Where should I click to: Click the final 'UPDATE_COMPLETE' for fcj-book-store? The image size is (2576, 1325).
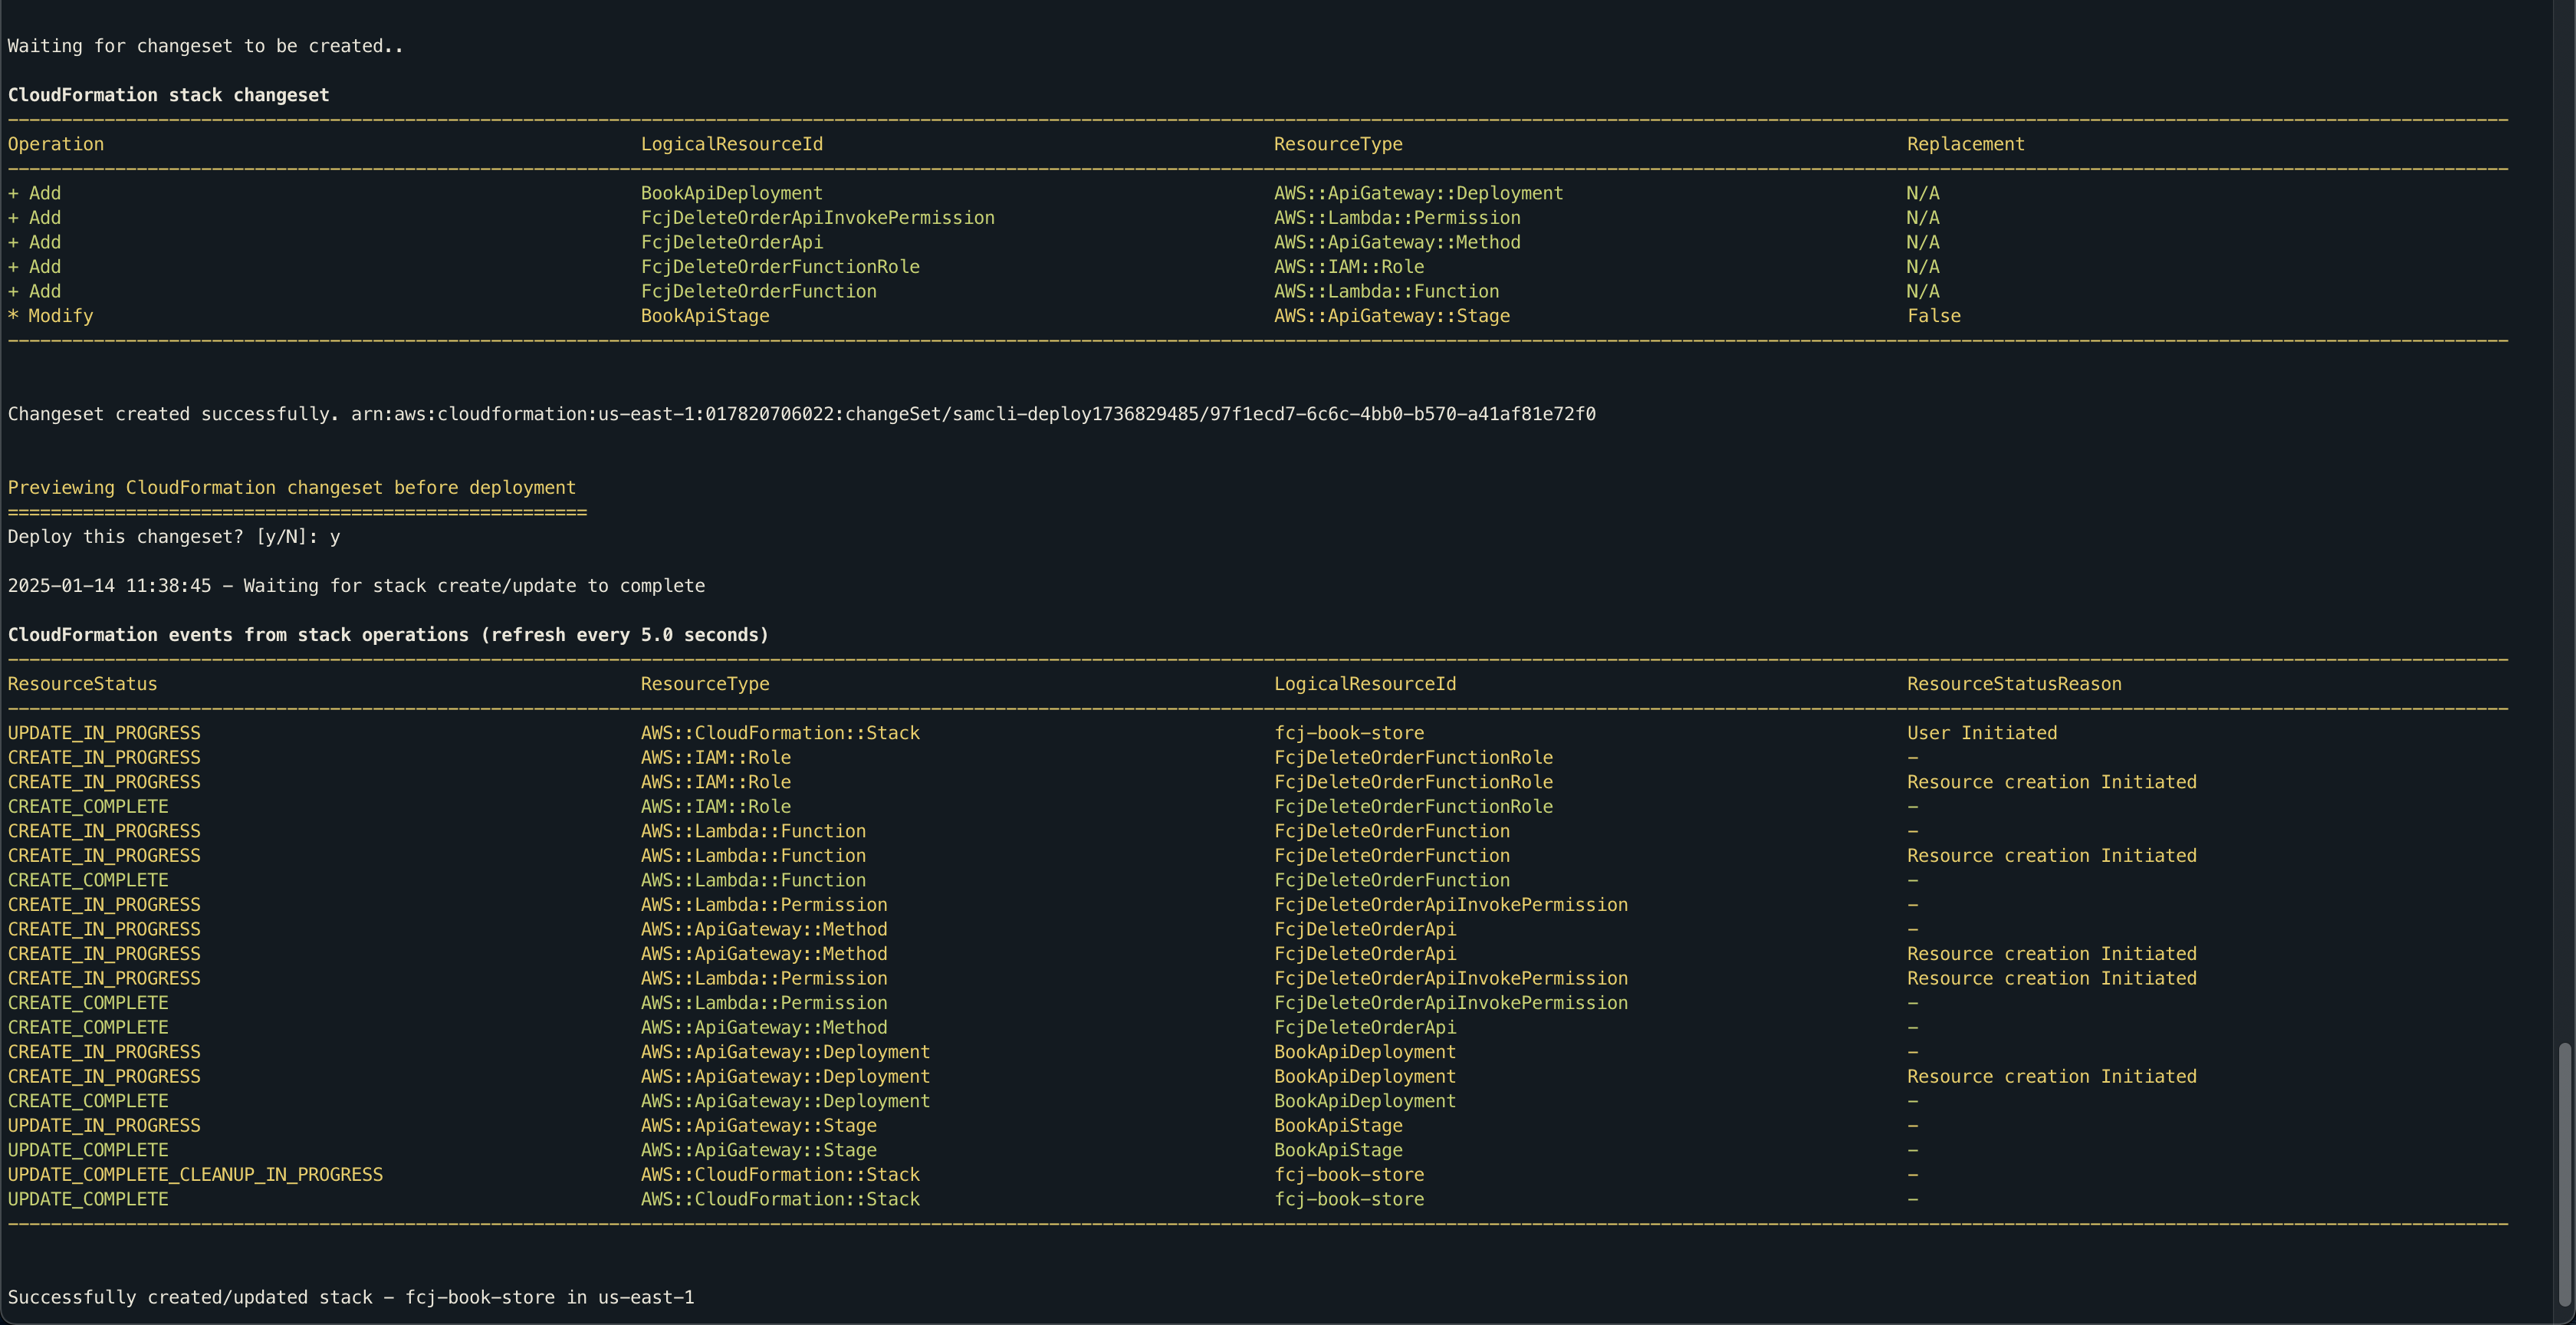(x=88, y=1199)
